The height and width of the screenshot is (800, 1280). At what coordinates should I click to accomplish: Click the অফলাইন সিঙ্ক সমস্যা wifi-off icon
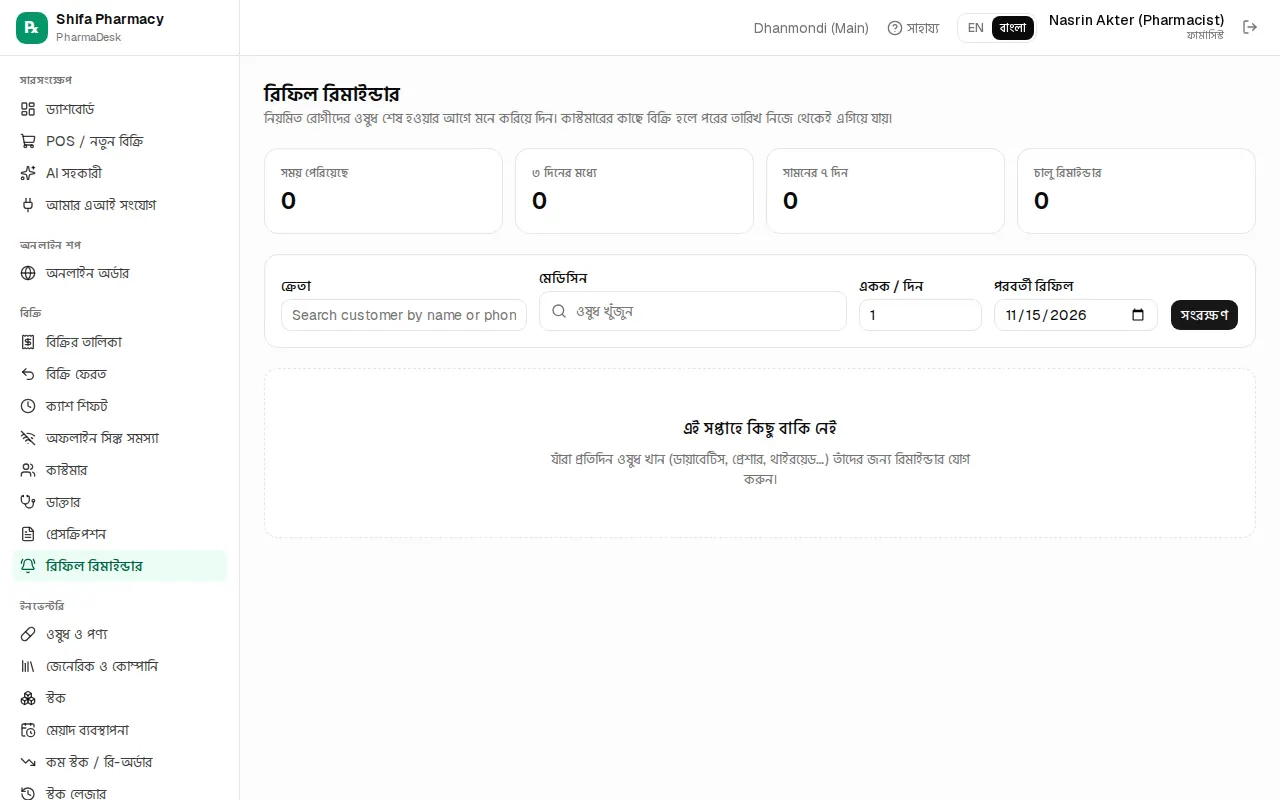click(28, 438)
